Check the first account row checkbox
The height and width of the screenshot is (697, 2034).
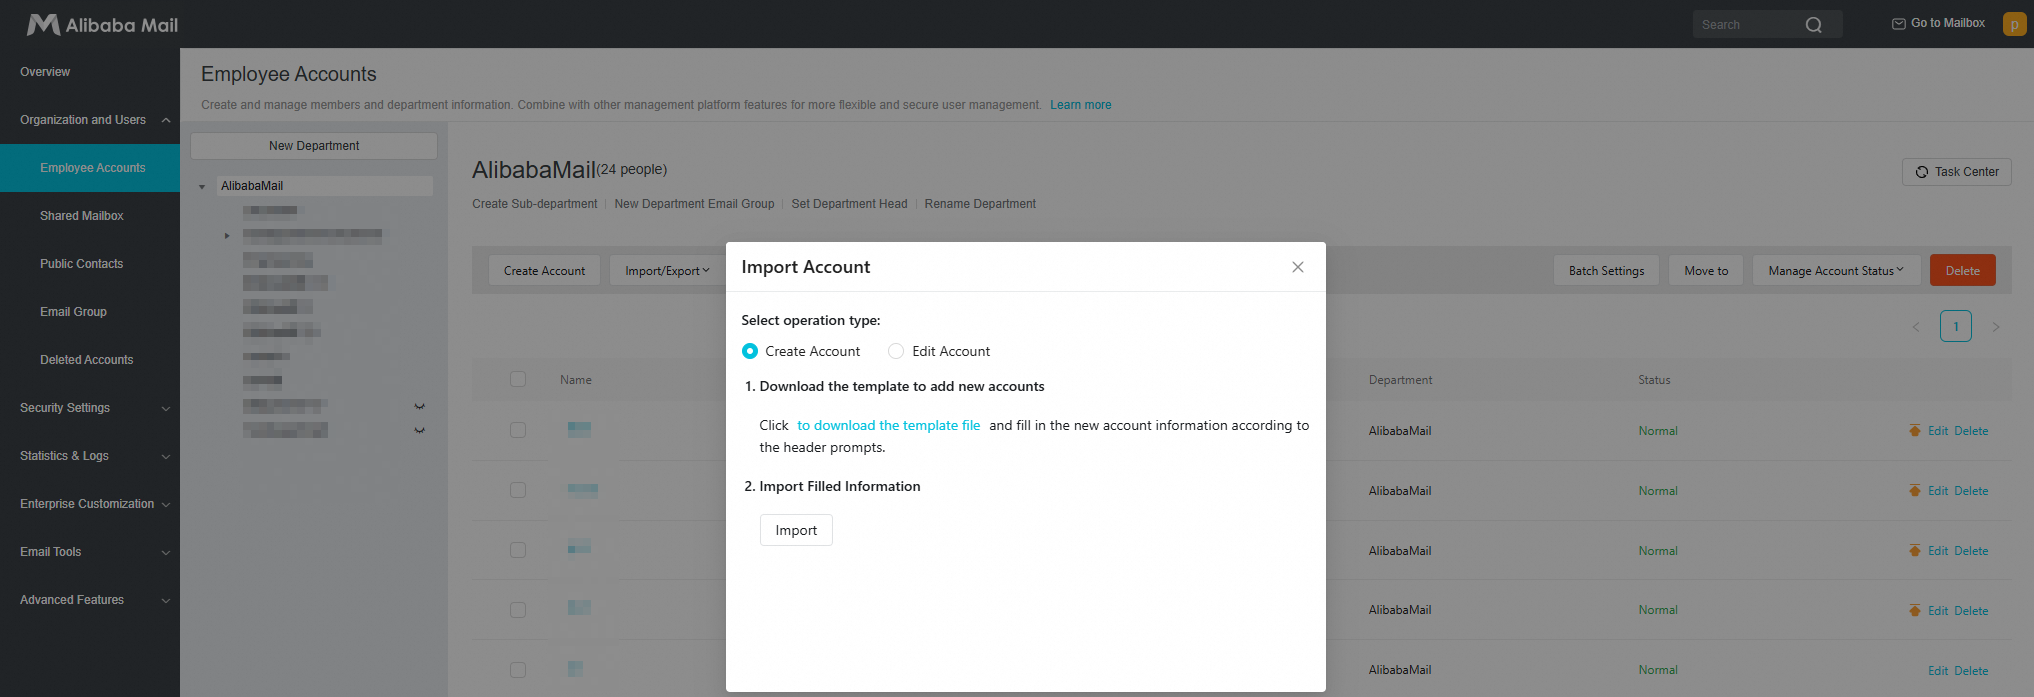pyautogui.click(x=518, y=430)
